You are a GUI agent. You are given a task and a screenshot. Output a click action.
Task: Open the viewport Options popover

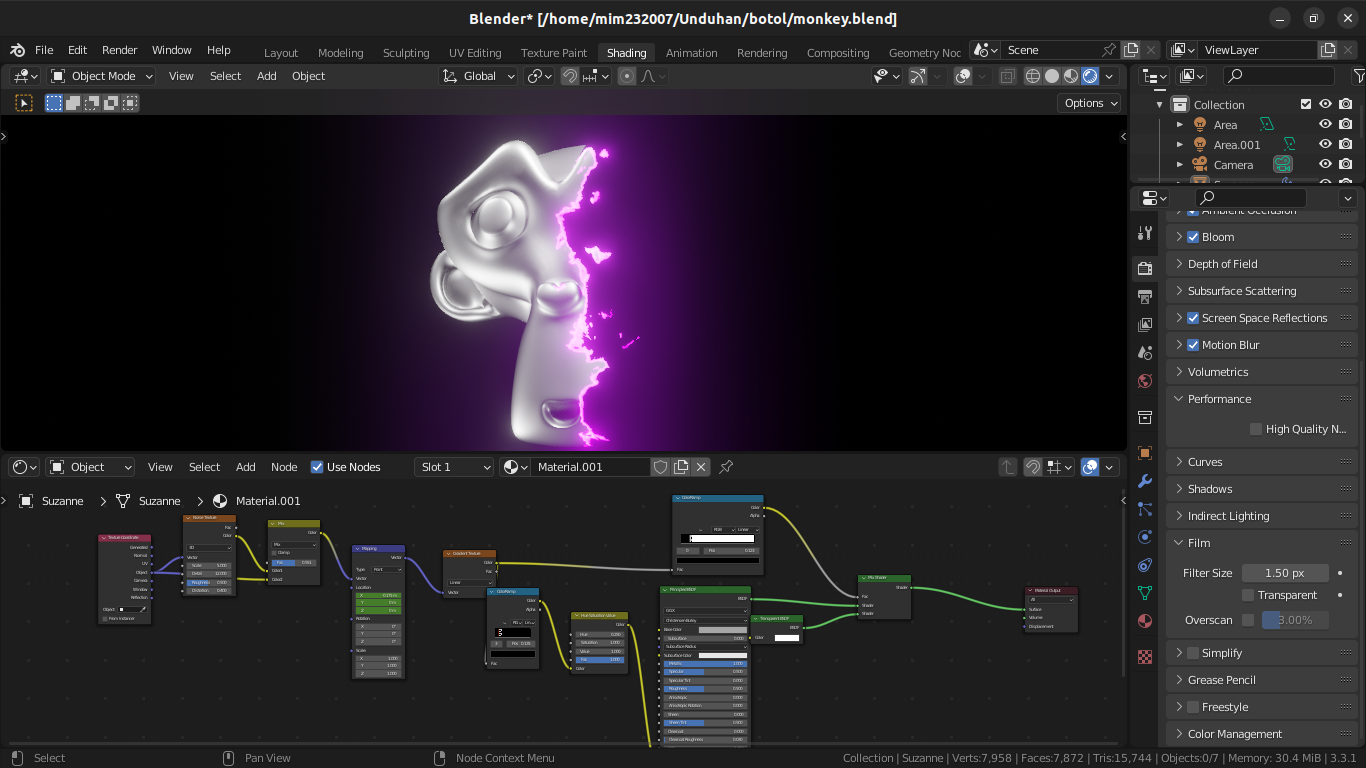click(x=1088, y=102)
